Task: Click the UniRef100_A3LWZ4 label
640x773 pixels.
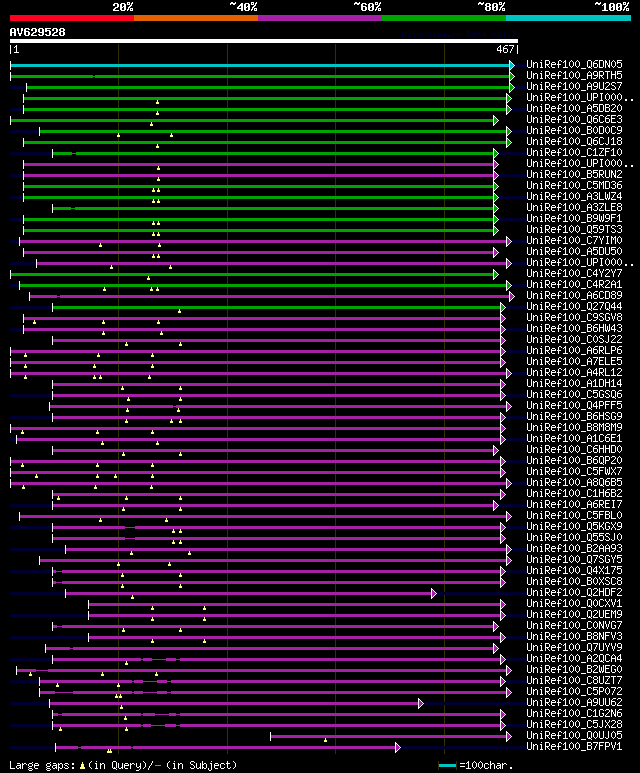Action: (574, 196)
